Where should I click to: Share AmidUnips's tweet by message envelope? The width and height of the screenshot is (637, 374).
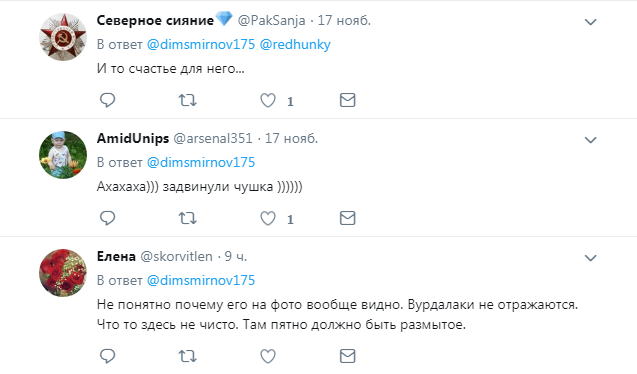(x=347, y=218)
